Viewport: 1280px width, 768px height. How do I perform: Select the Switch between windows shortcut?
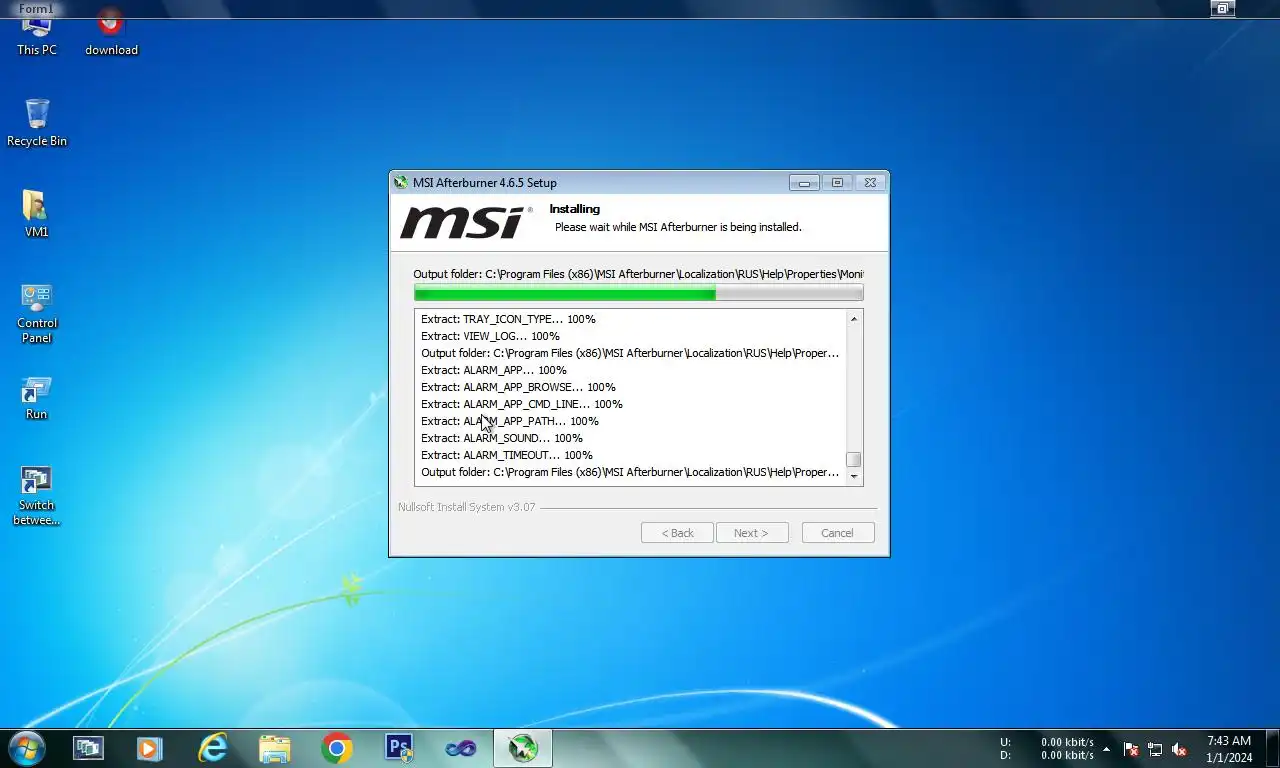coord(37,496)
